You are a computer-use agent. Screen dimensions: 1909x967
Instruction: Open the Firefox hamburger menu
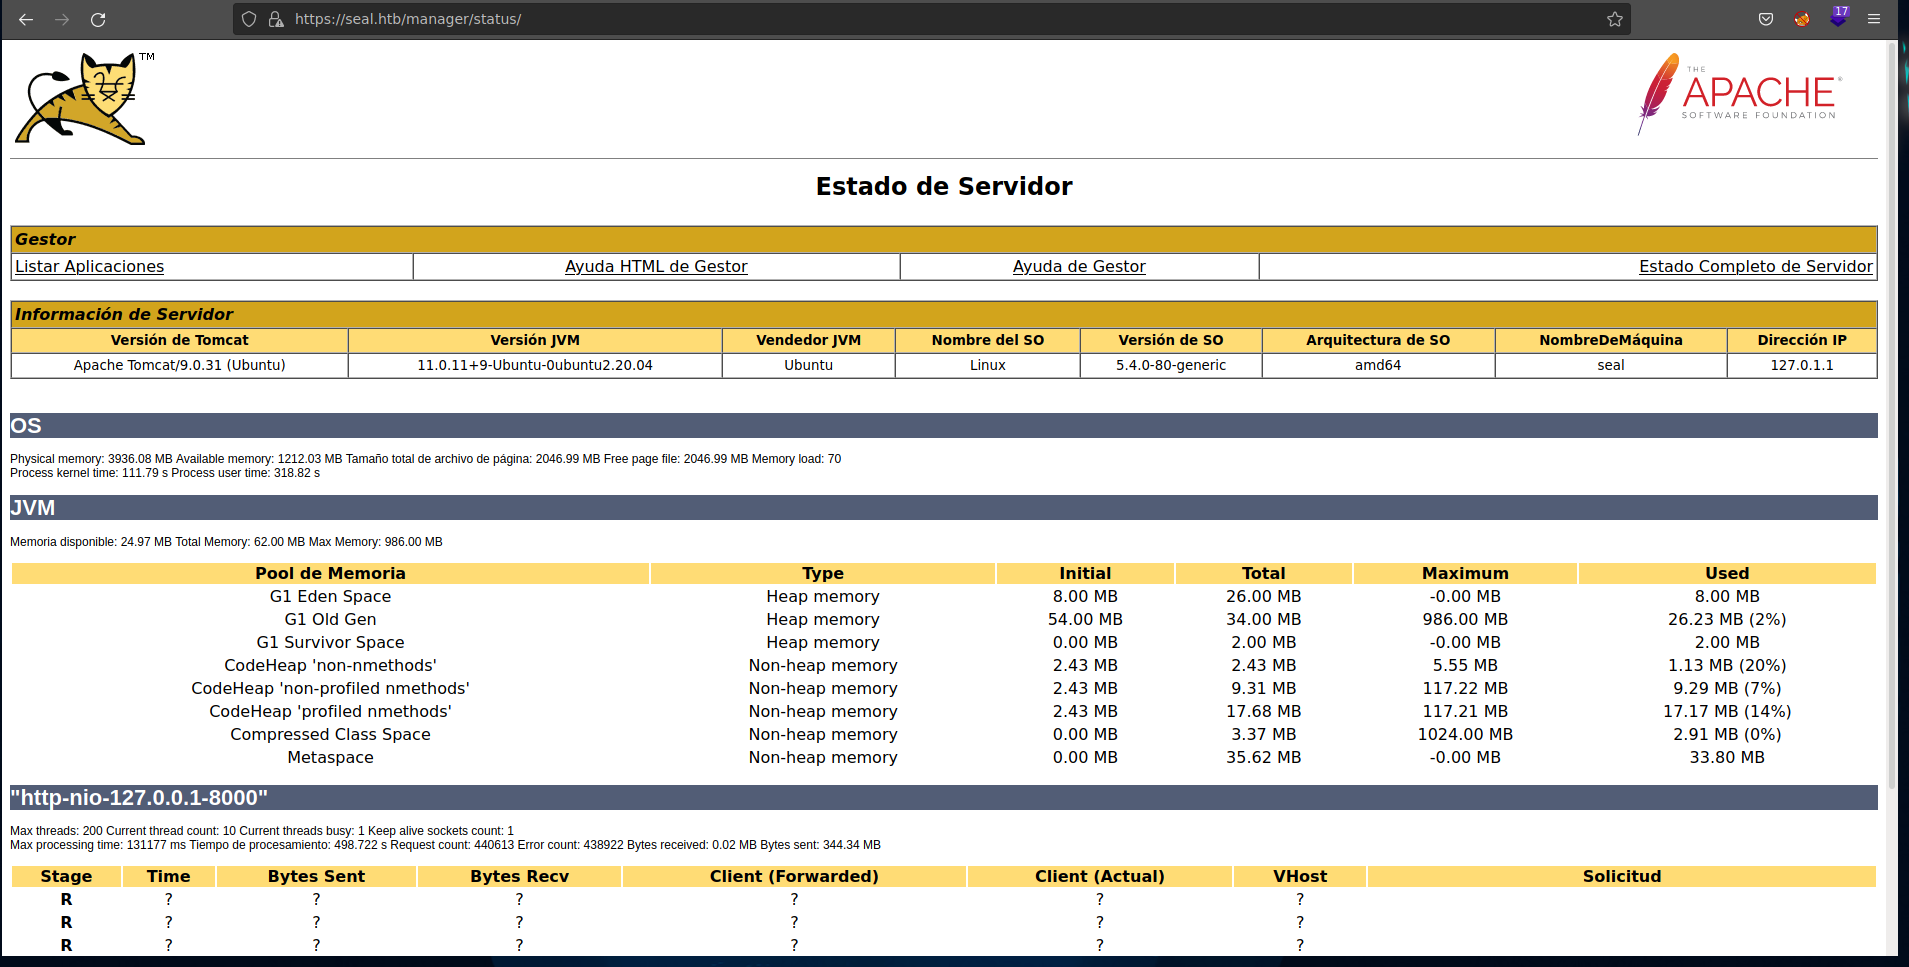[x=1874, y=19]
